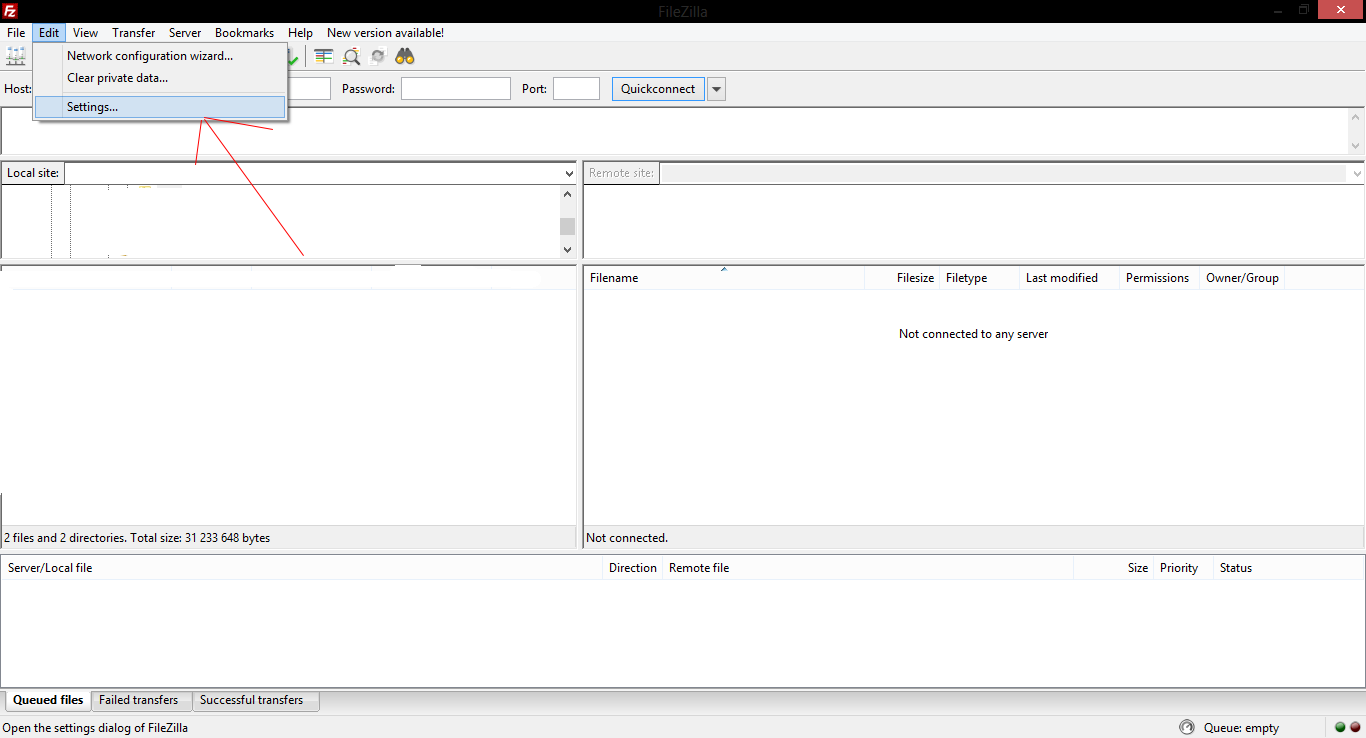The image size is (1366, 738).
Task: Click the Remote file queue column header
Action: coord(867,568)
